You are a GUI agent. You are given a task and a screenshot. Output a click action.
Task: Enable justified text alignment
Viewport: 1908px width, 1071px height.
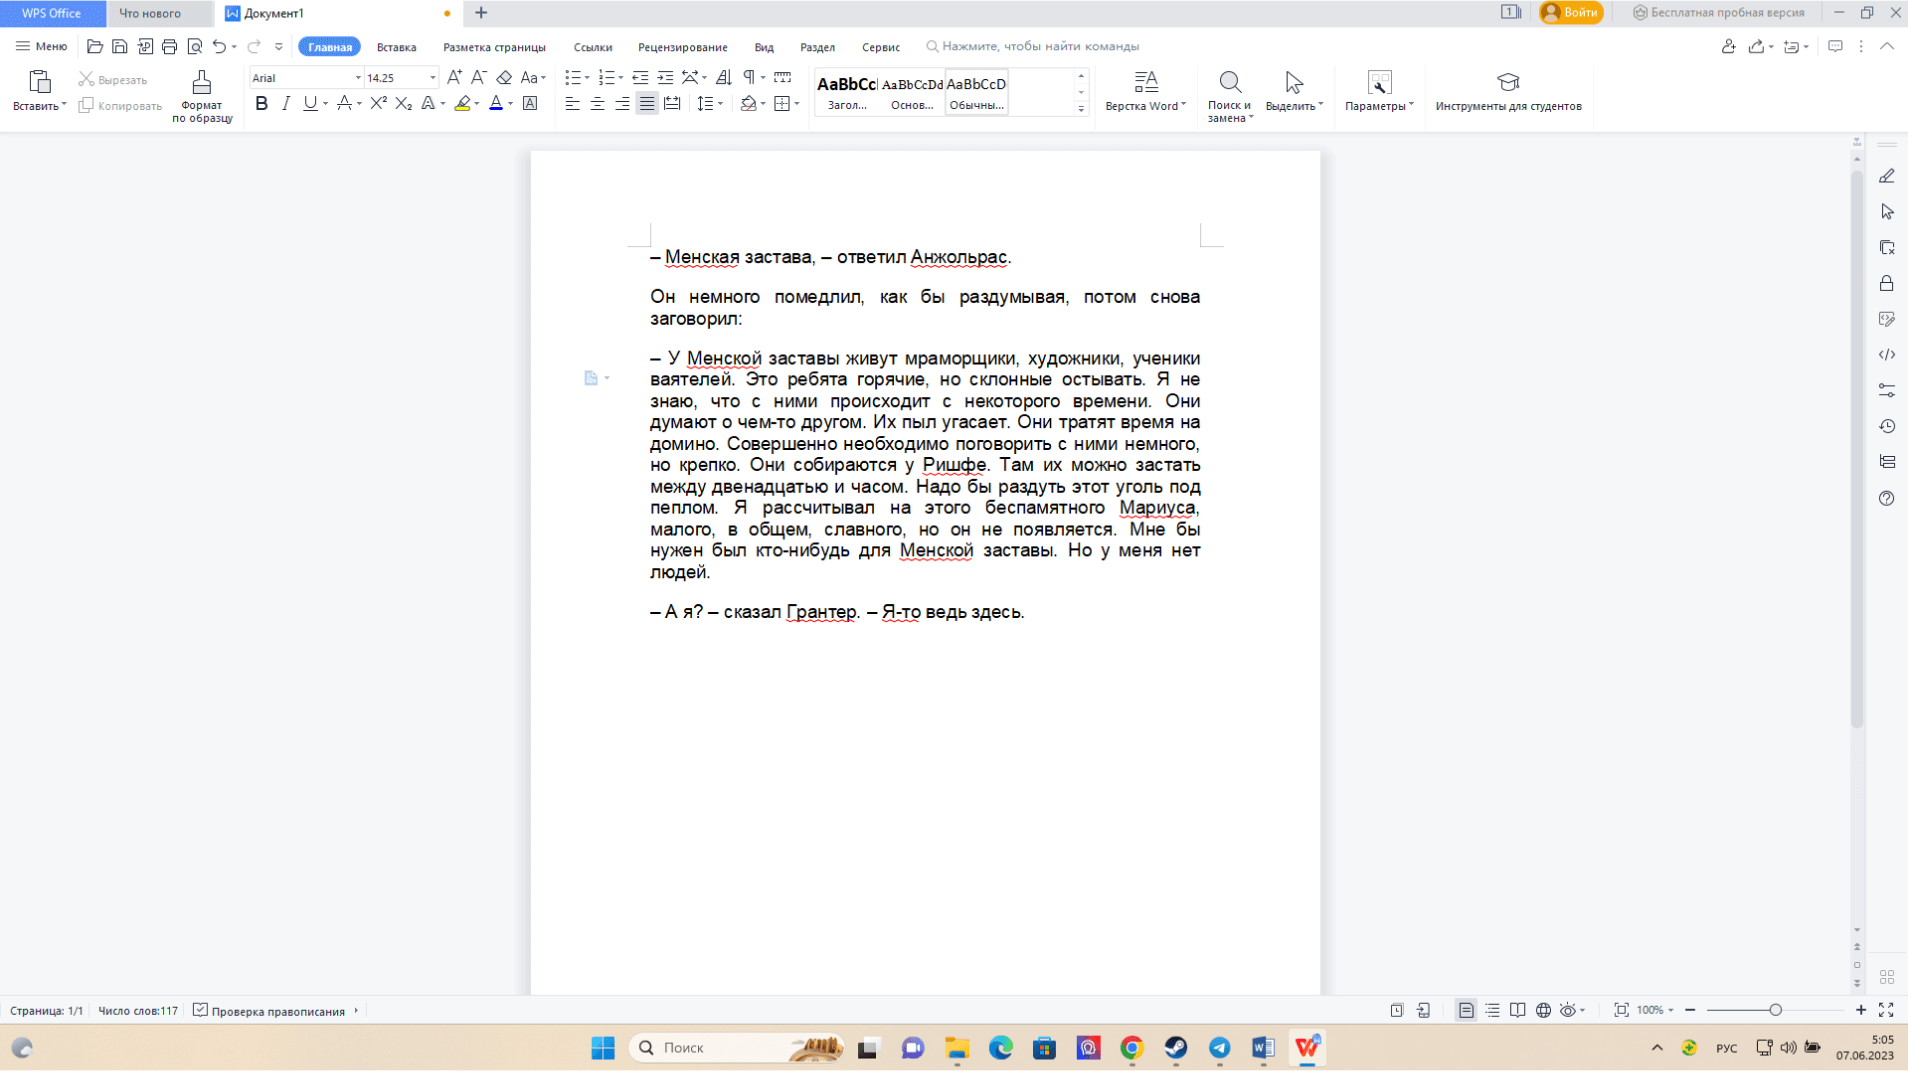647,104
